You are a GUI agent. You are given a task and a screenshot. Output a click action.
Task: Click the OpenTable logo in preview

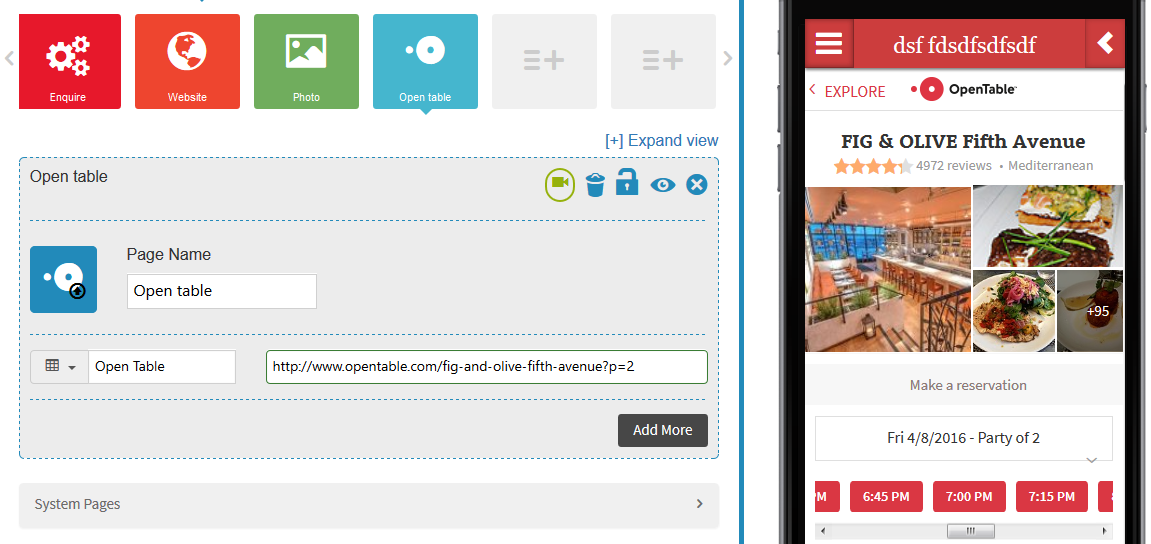[x=964, y=90]
